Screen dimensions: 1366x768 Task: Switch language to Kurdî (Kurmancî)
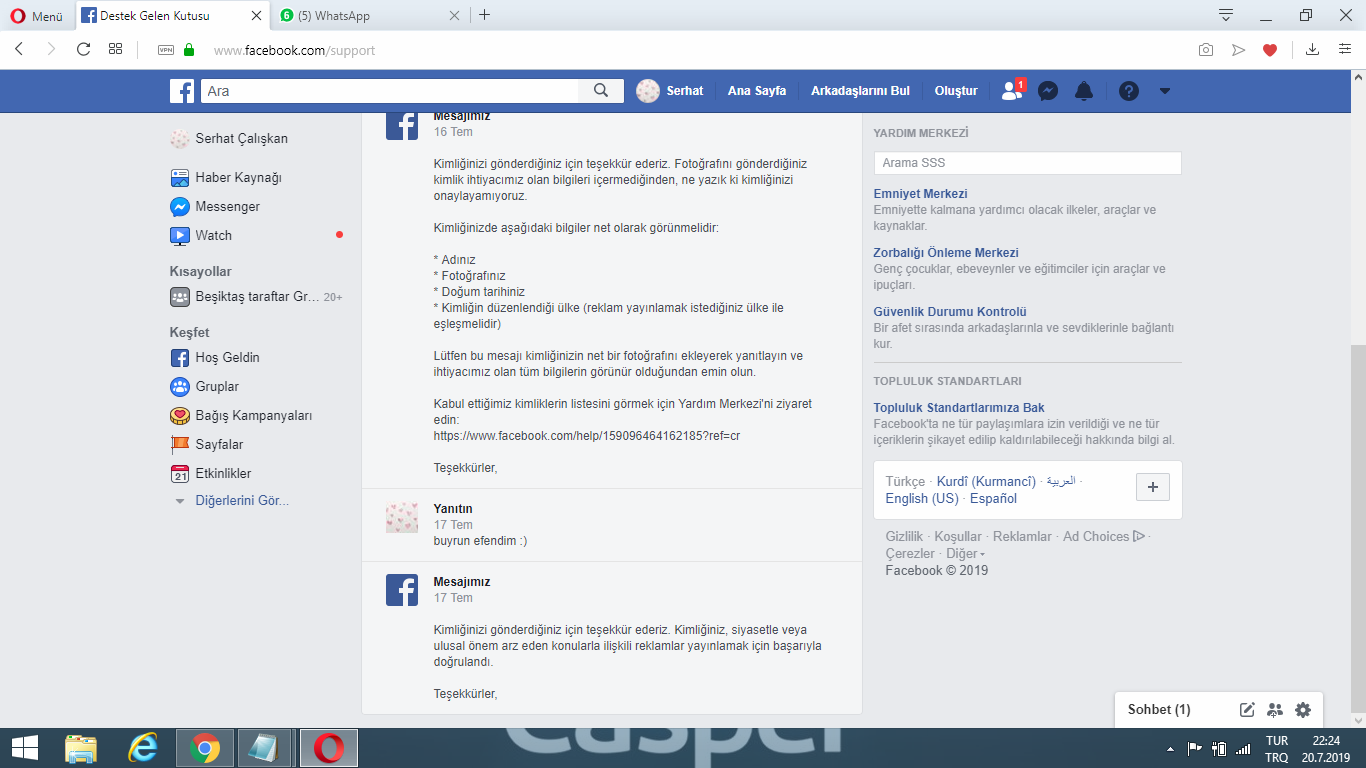pos(986,482)
